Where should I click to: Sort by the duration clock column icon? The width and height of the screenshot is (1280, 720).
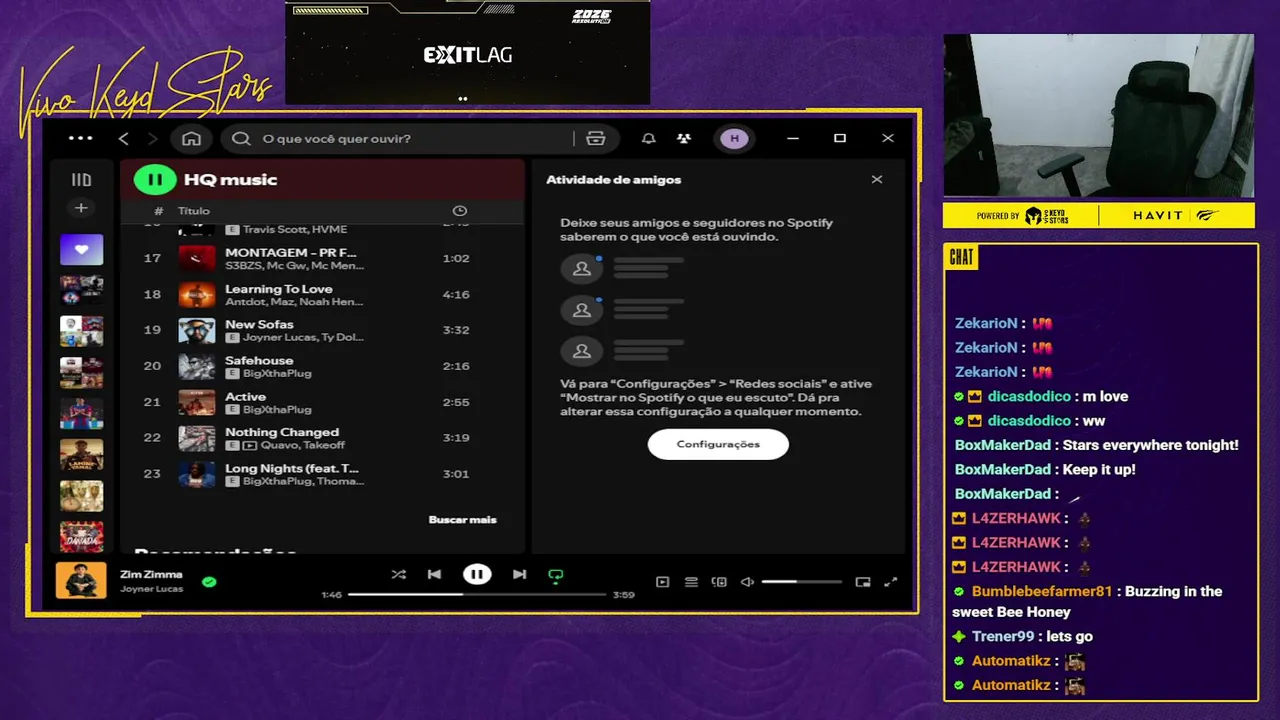(x=460, y=211)
